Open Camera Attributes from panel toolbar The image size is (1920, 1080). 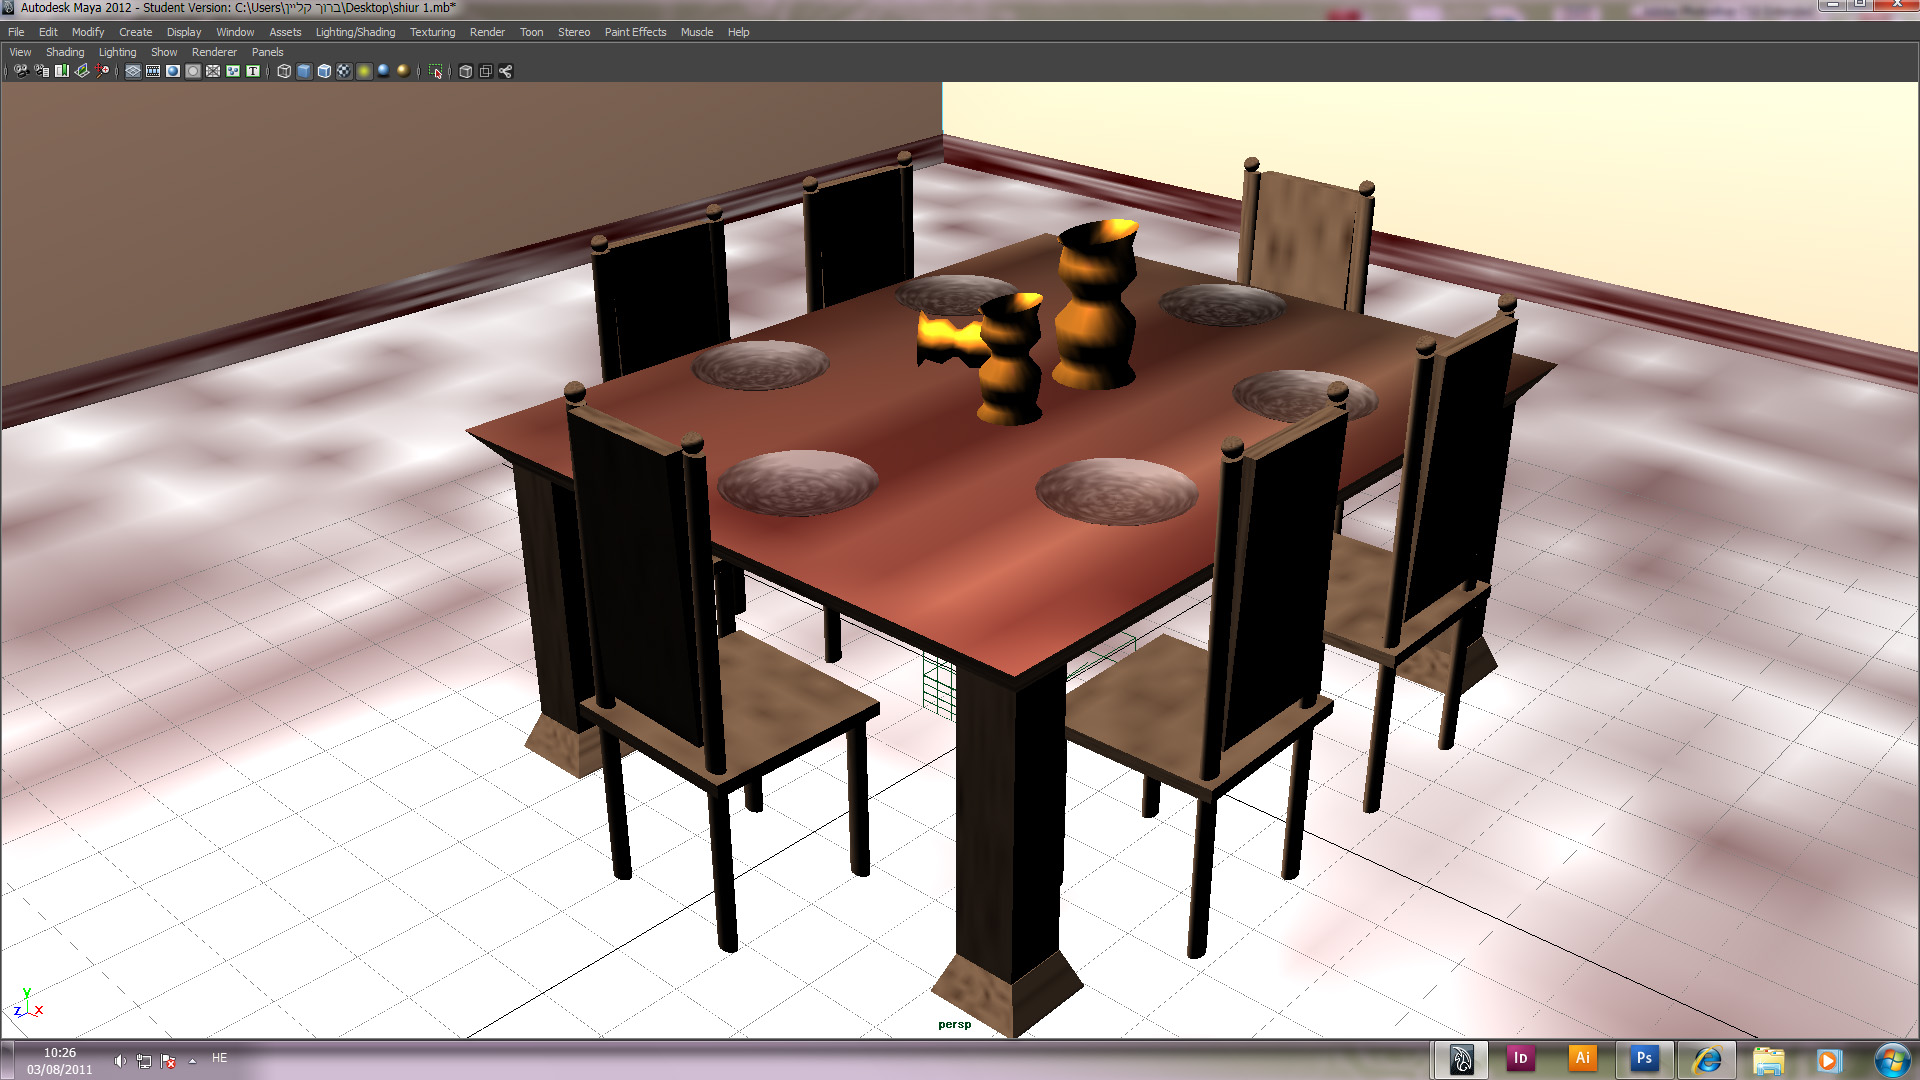[42, 71]
